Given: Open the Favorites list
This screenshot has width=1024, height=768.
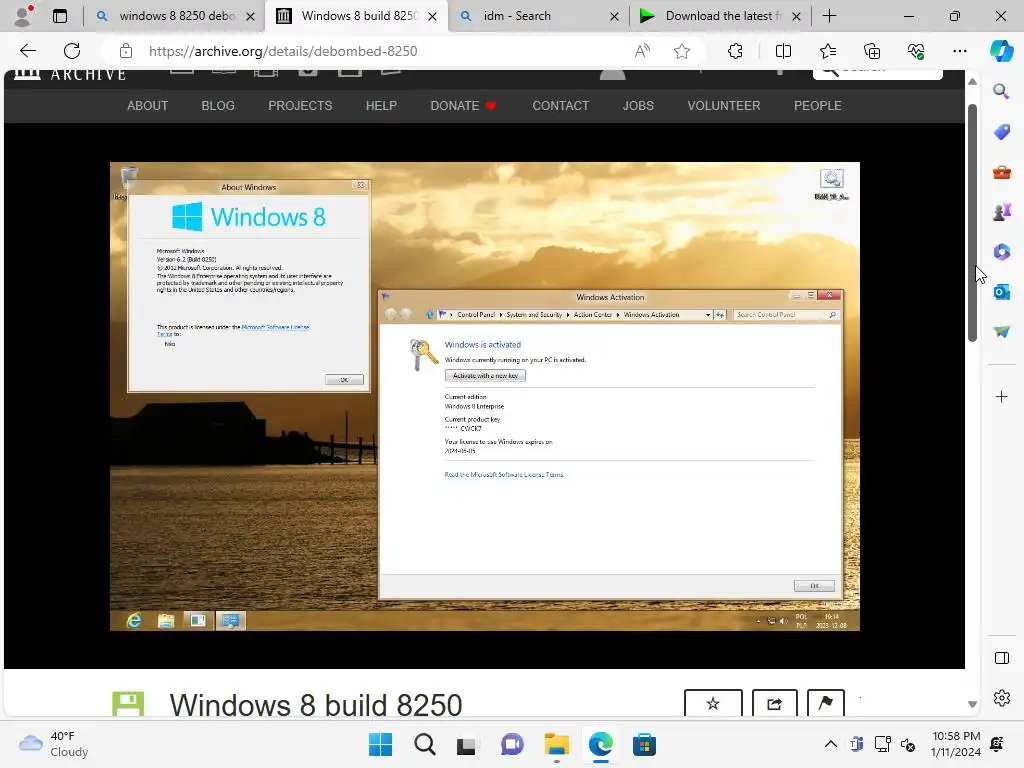Looking at the screenshot, I should pyautogui.click(x=827, y=51).
